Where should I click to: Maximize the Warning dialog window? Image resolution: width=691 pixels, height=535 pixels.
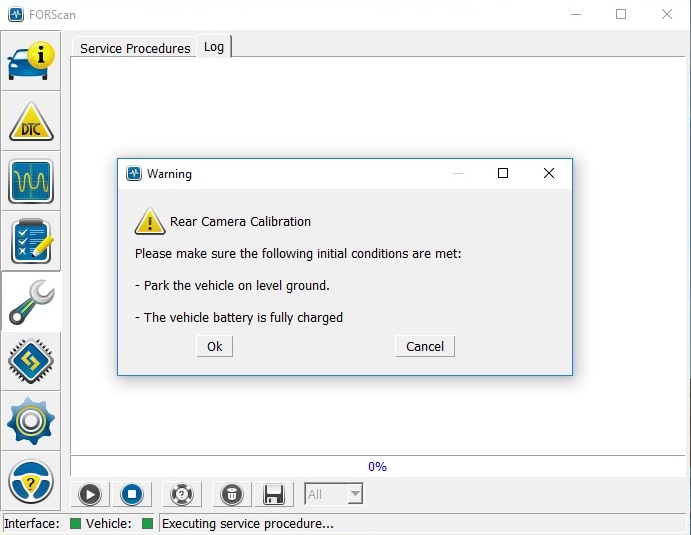(x=503, y=173)
